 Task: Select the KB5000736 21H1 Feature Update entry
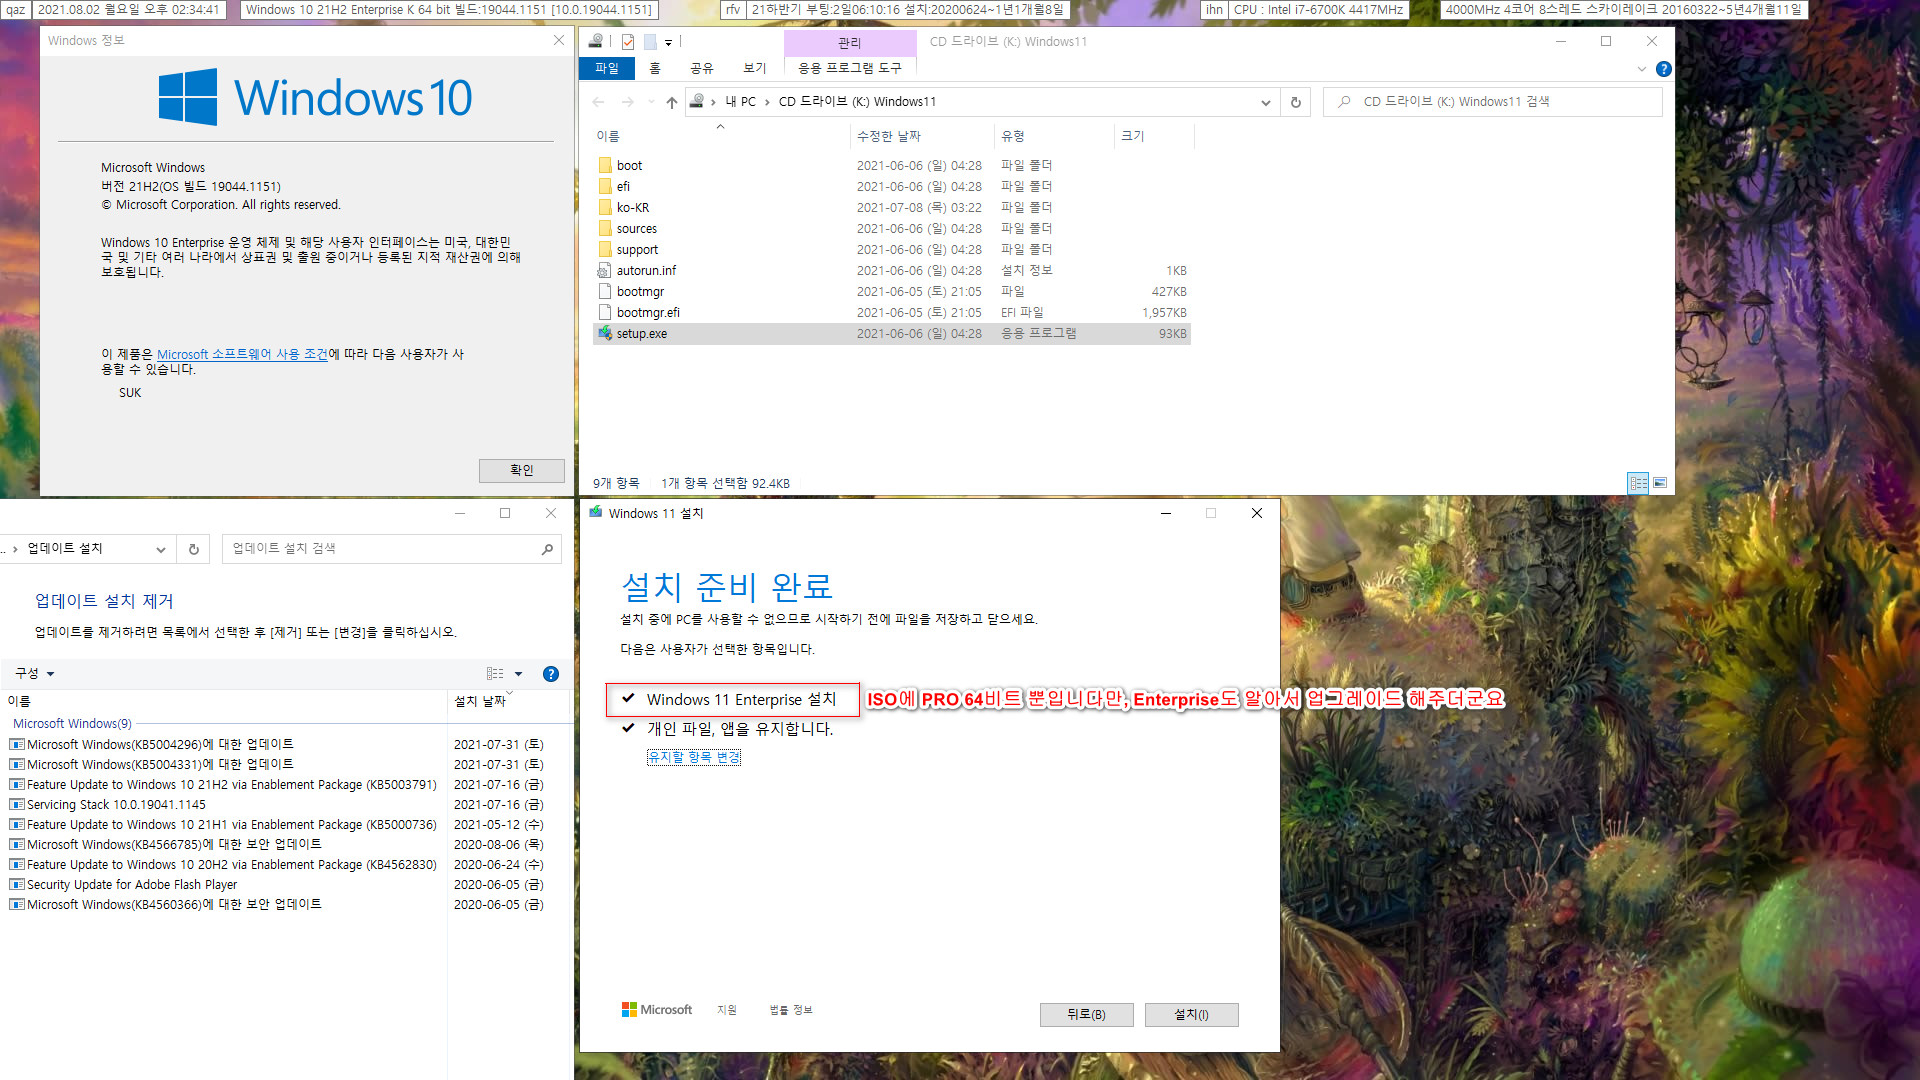point(277,825)
